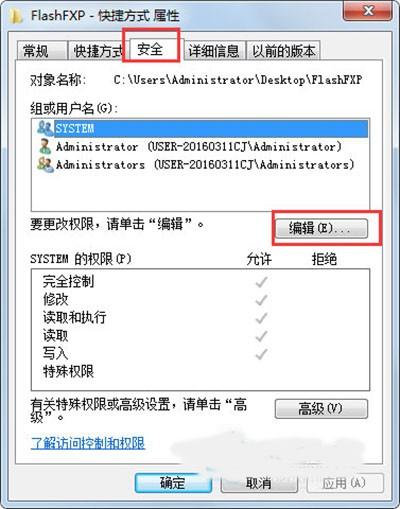
Task: Click the Administrators group icon
Action: (x=45, y=164)
